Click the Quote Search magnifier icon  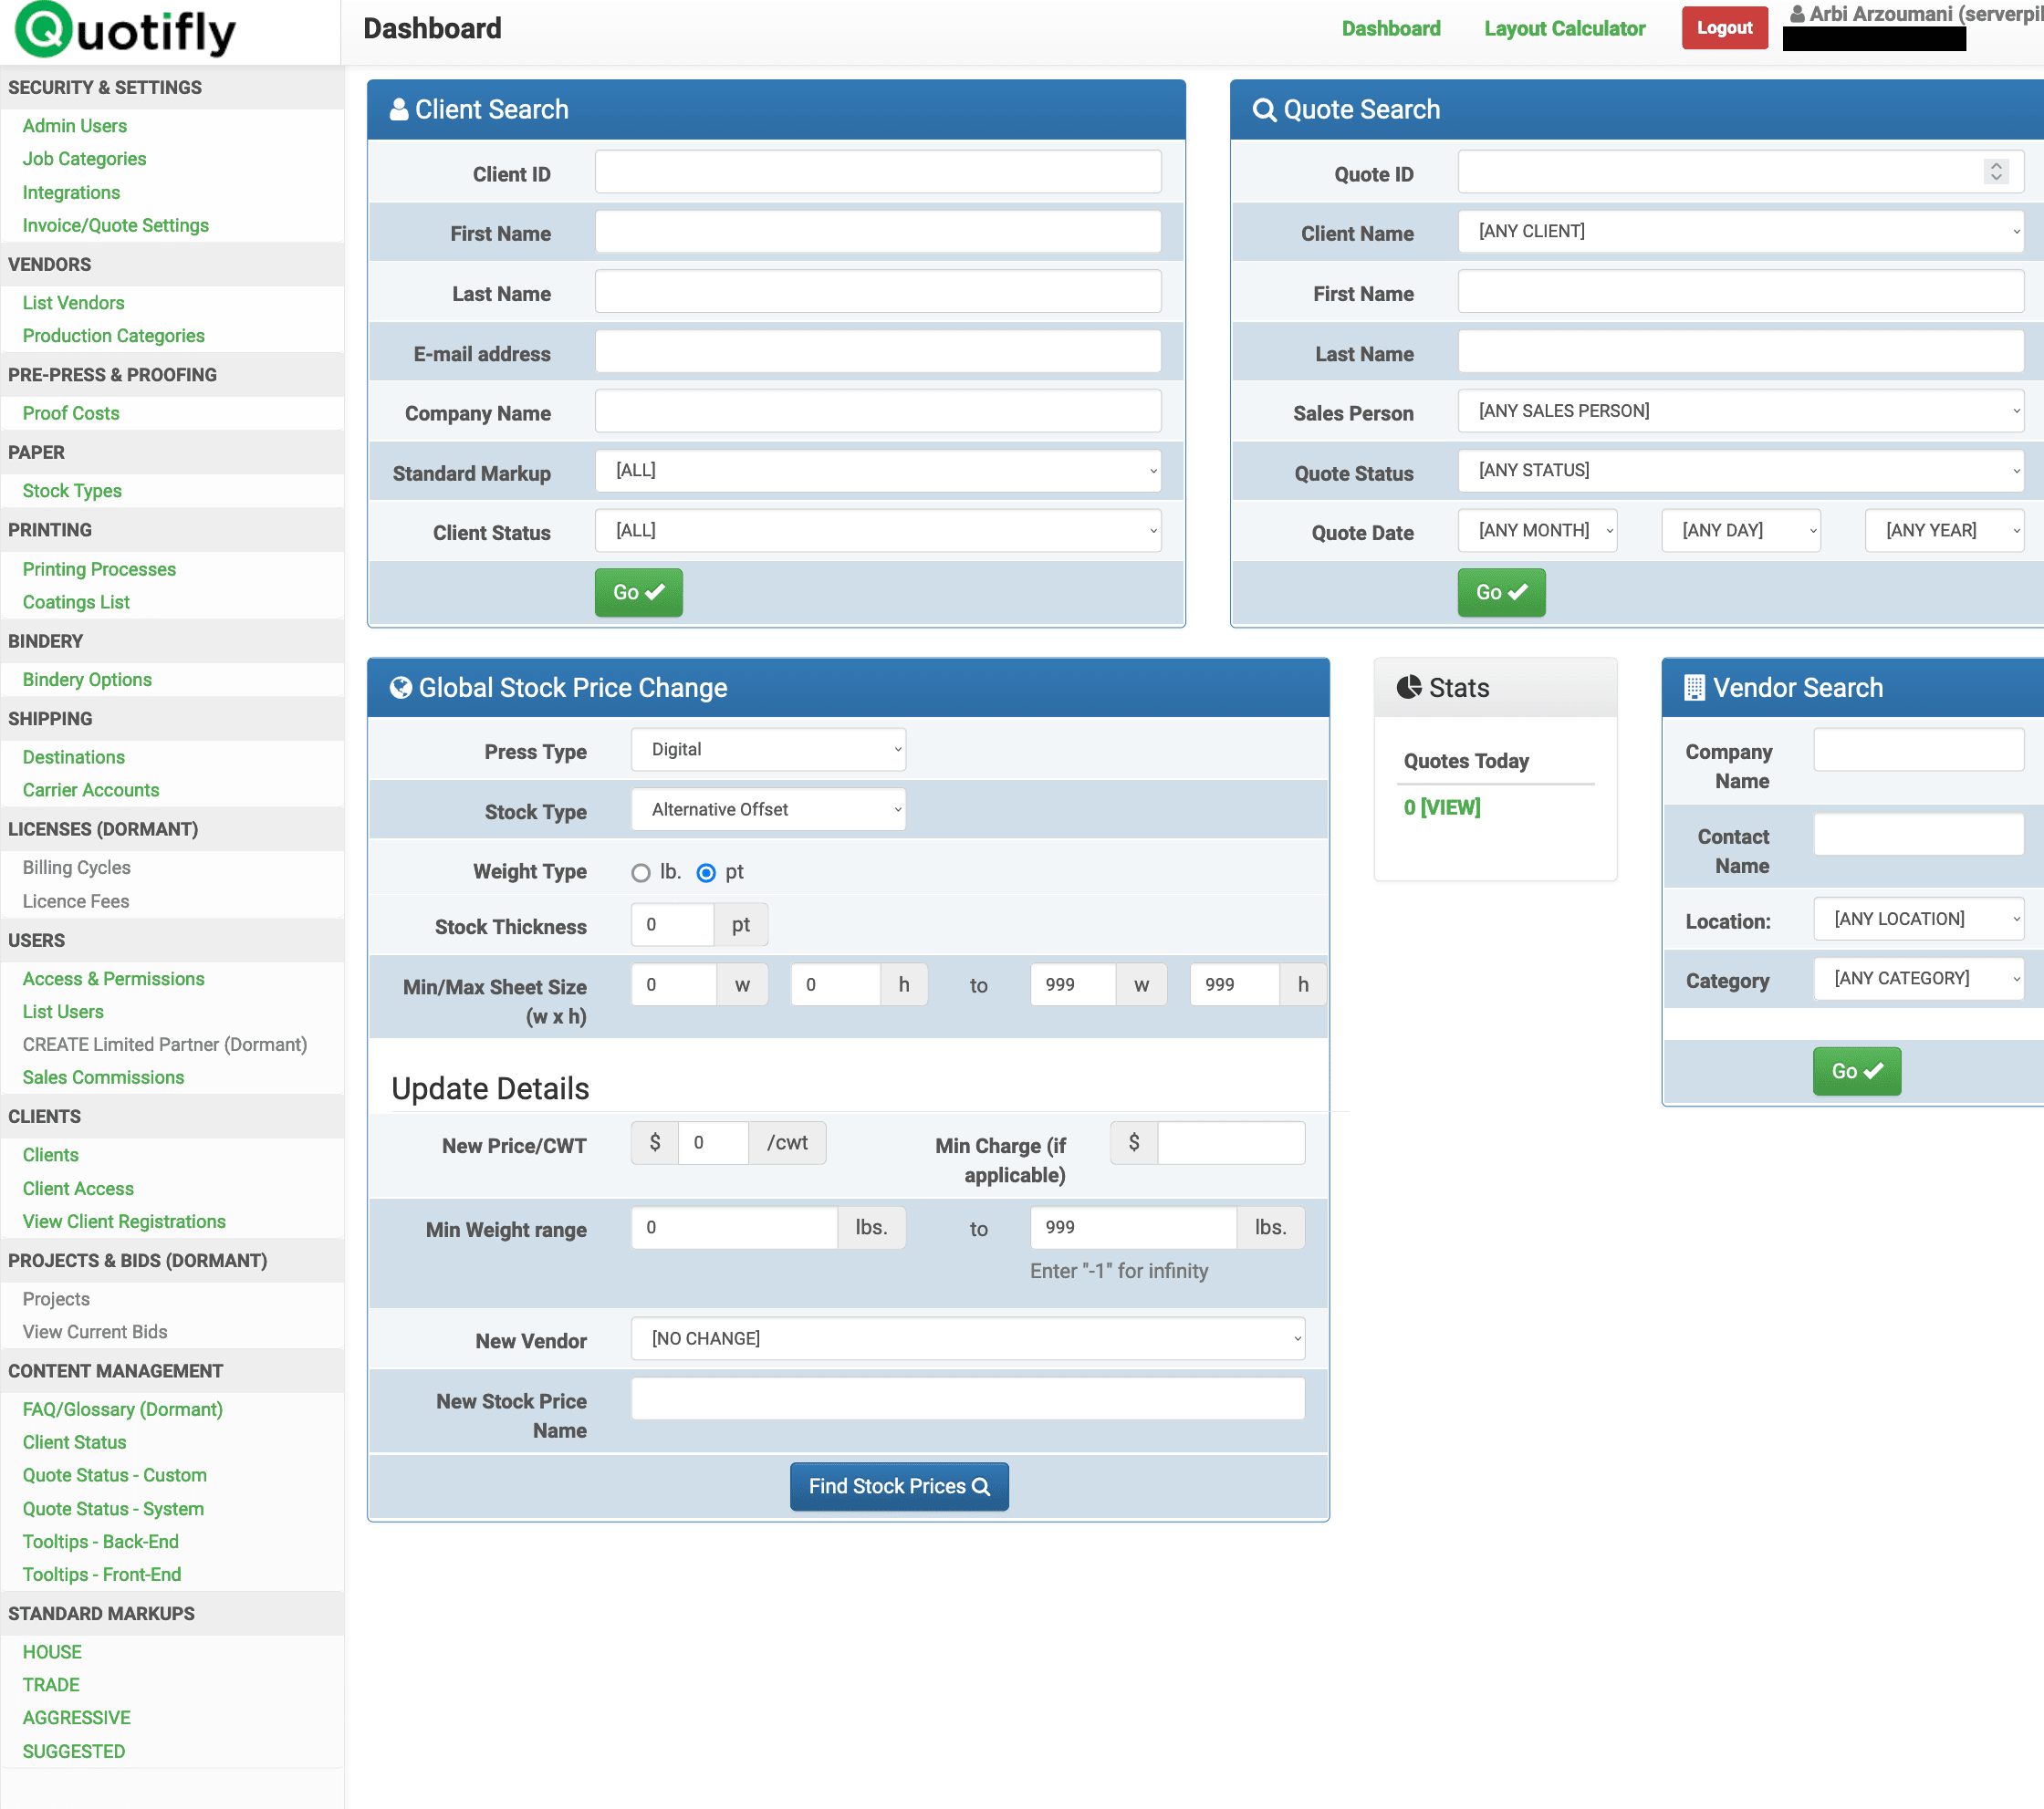coord(1264,109)
